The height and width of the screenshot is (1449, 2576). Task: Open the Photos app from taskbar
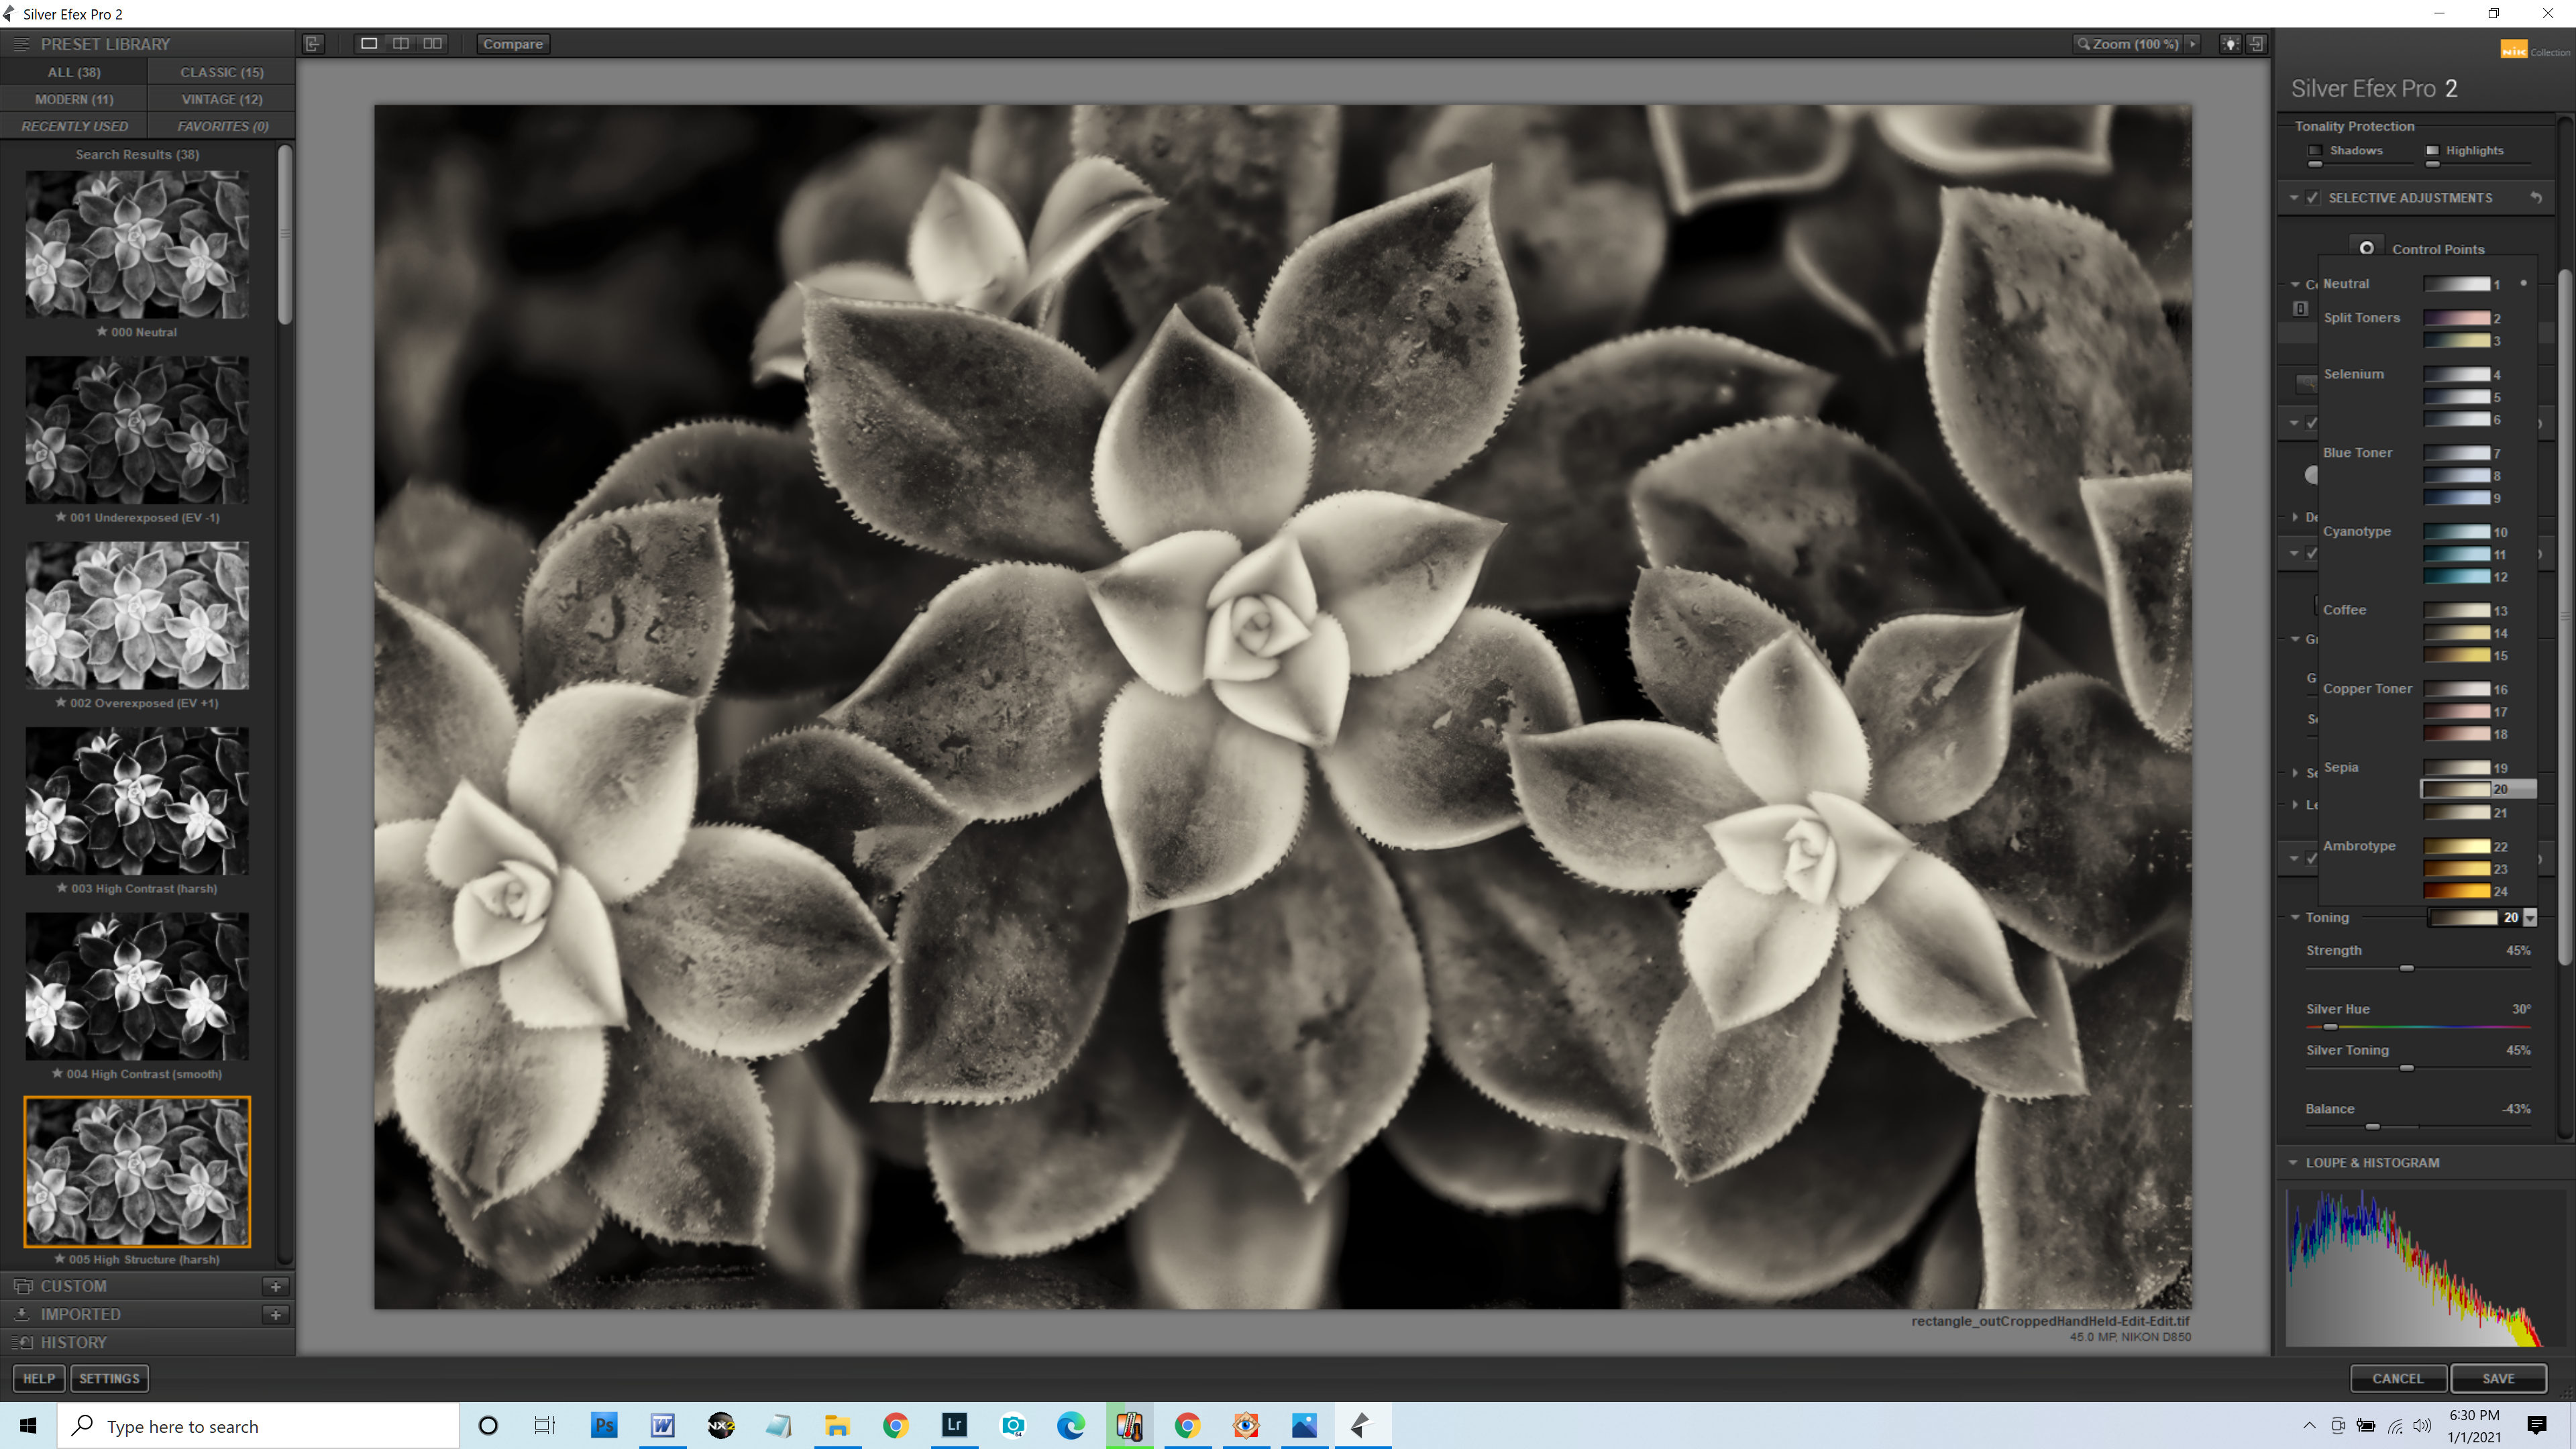coord(1304,1425)
